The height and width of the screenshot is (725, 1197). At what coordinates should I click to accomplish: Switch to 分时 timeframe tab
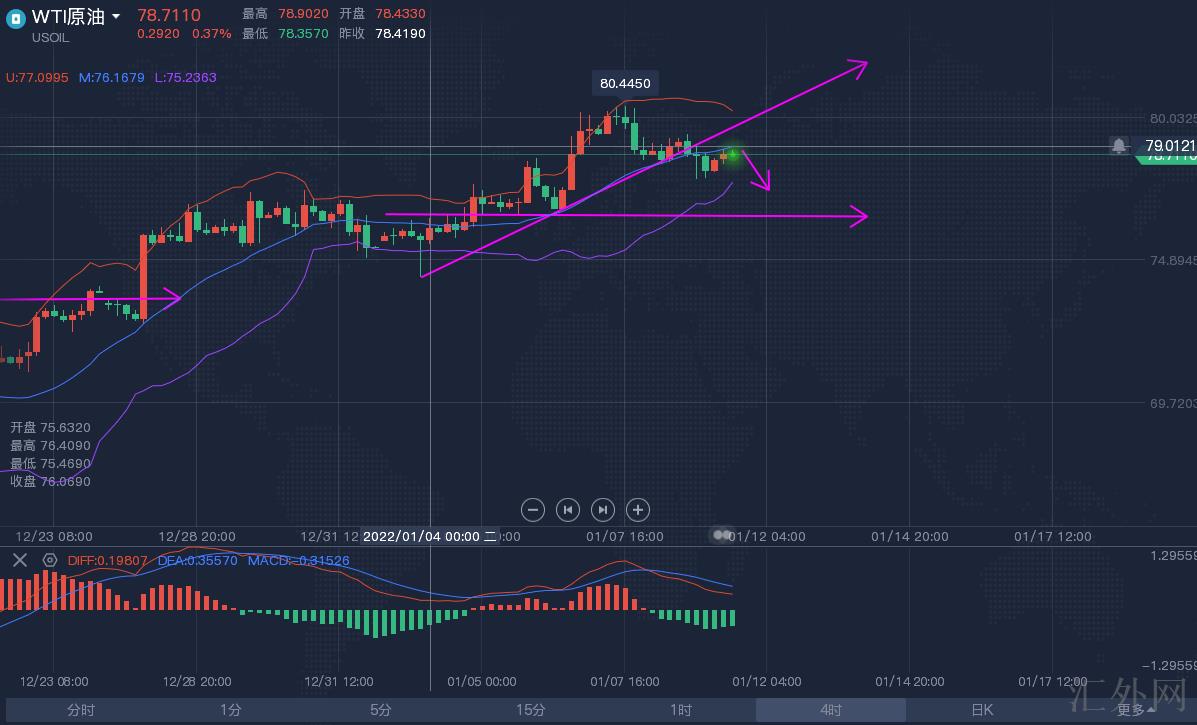coord(81,710)
